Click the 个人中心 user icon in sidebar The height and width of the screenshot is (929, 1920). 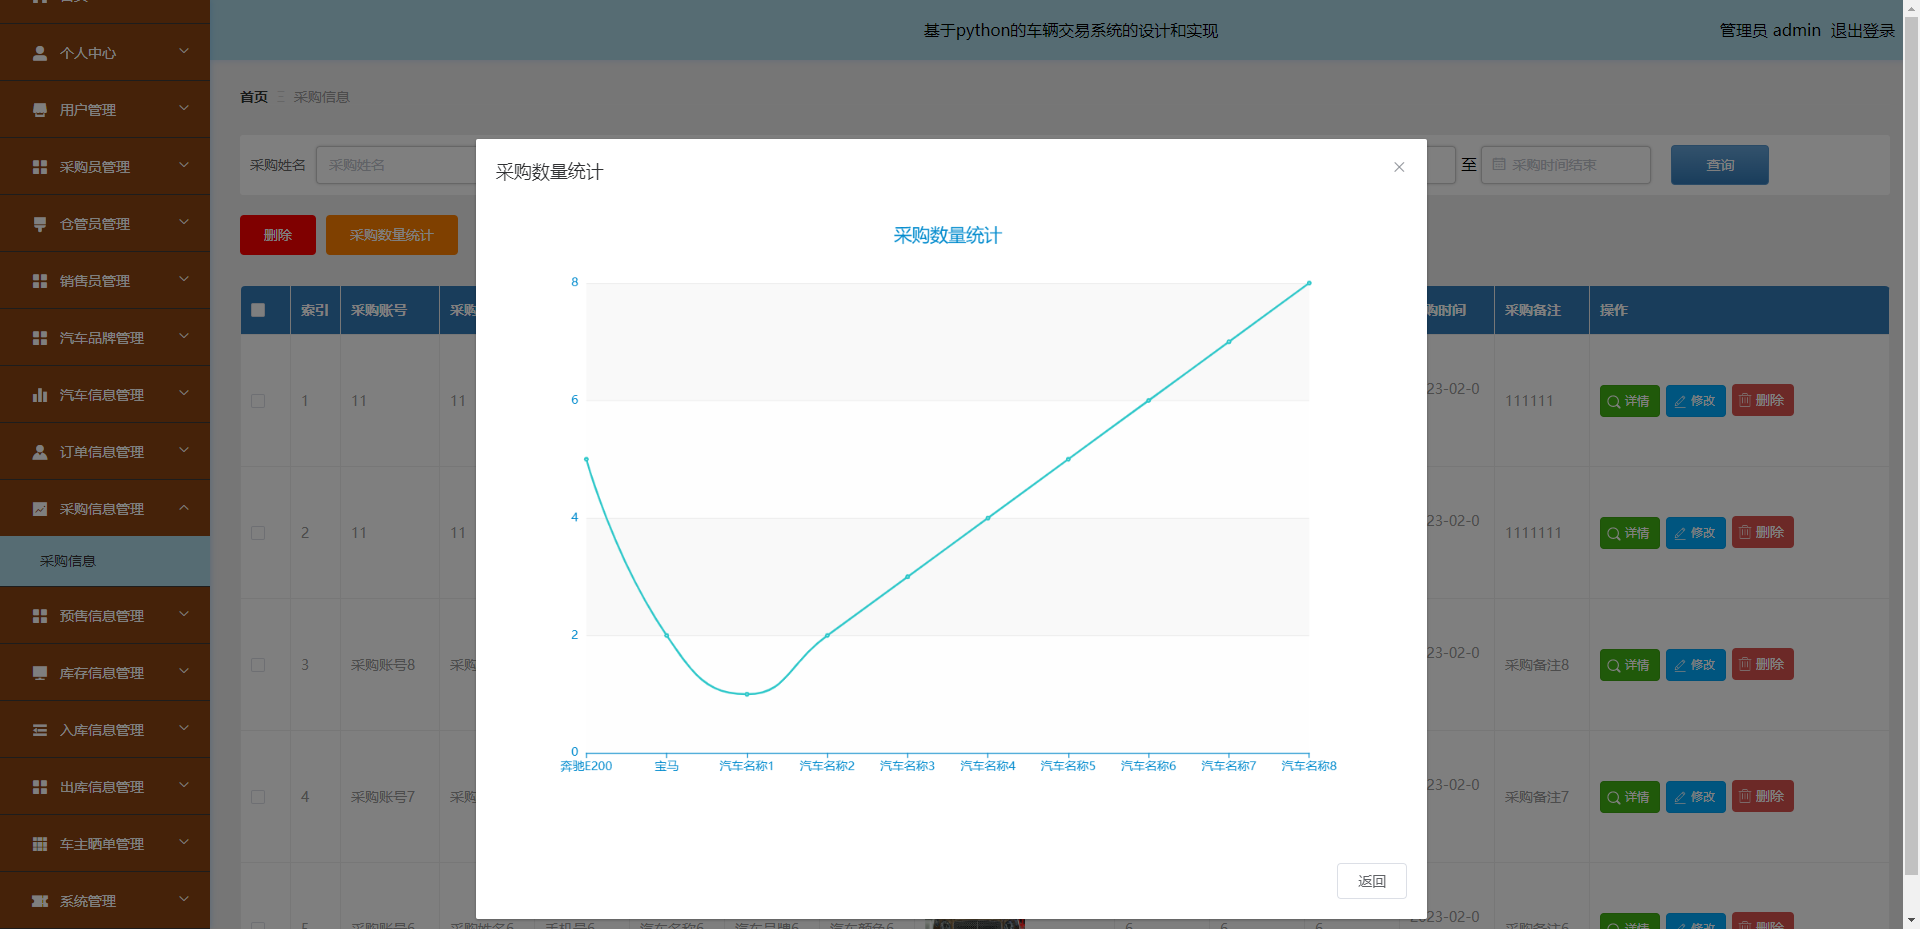(40, 53)
